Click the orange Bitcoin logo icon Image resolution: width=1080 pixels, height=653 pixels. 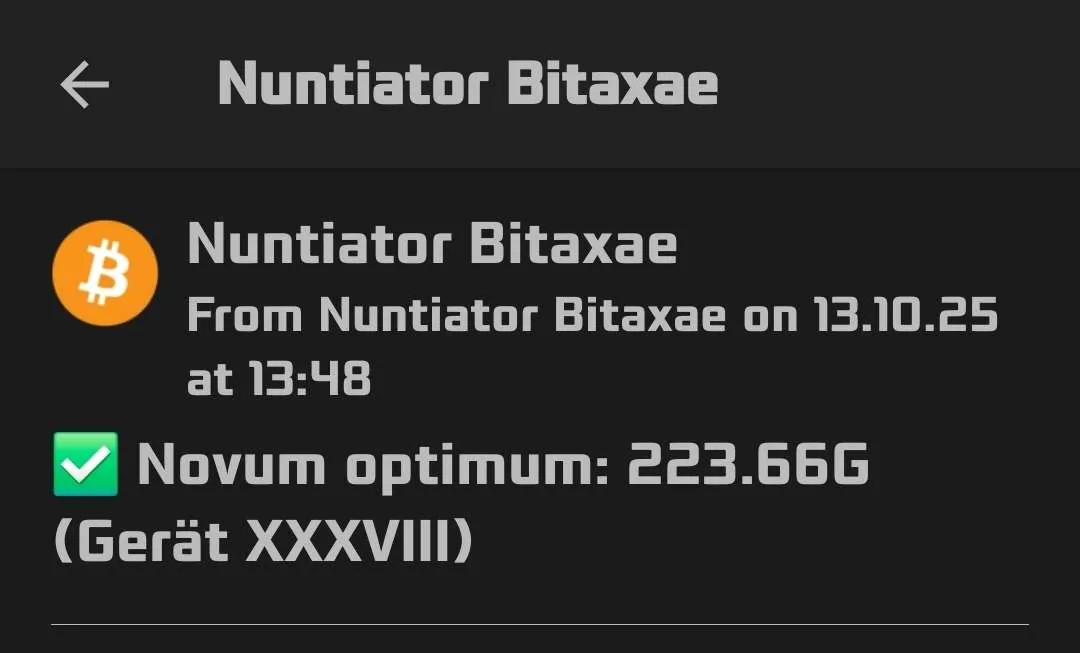tap(105, 273)
